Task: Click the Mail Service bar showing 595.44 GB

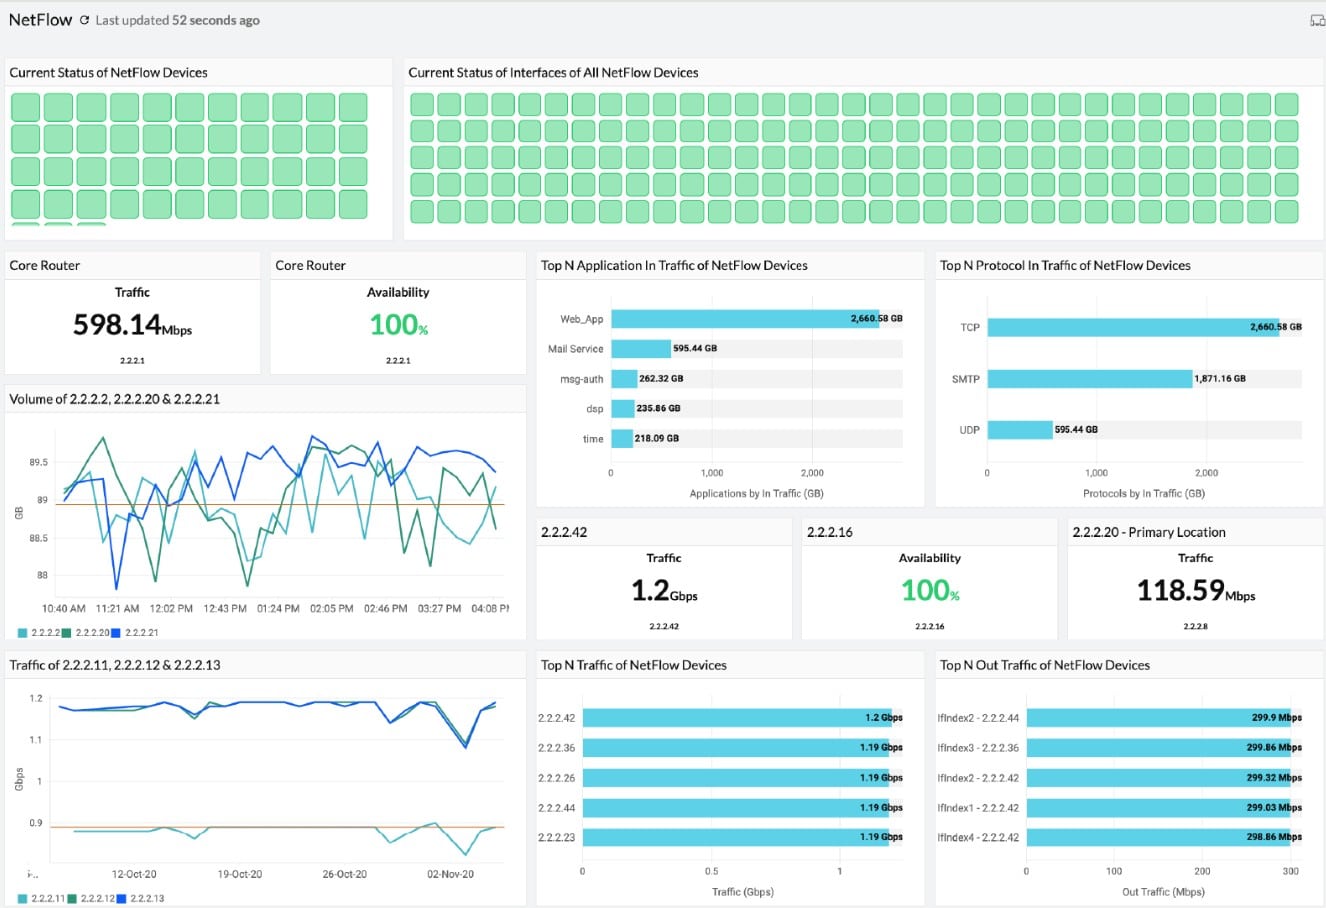Action: 641,349
